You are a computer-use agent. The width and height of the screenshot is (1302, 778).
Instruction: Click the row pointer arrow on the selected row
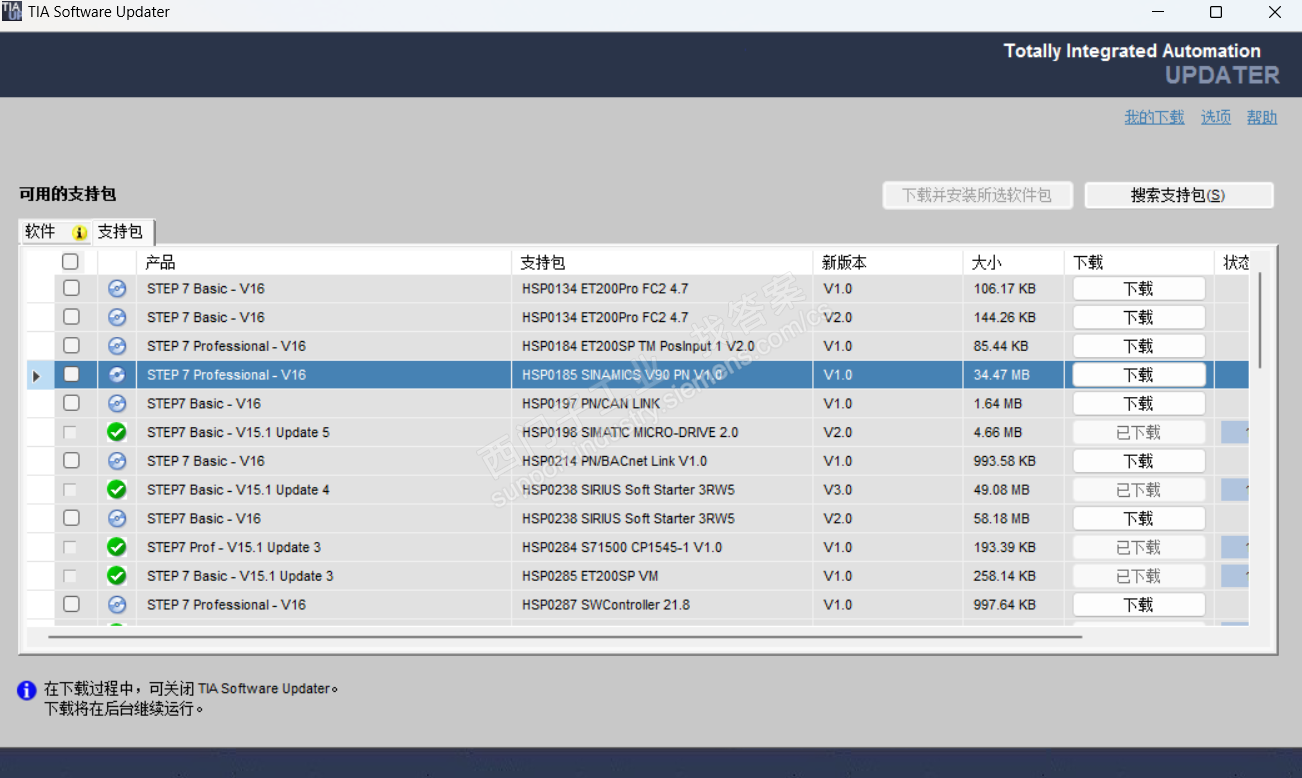click(x=37, y=376)
